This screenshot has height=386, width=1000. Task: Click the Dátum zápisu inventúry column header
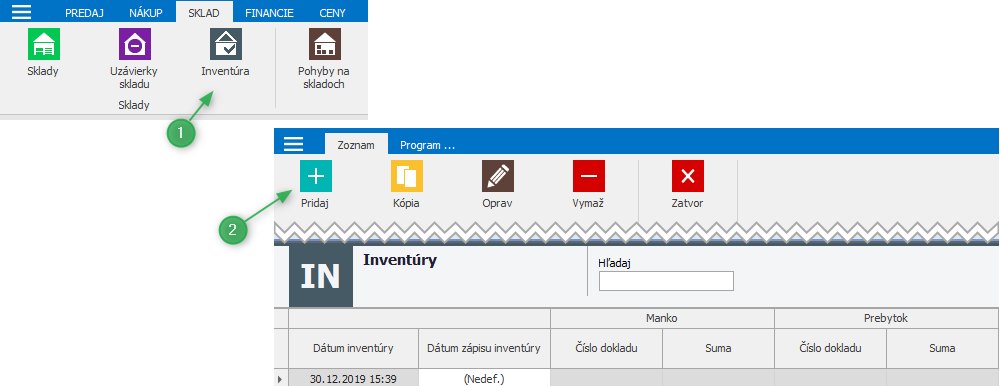click(x=484, y=348)
